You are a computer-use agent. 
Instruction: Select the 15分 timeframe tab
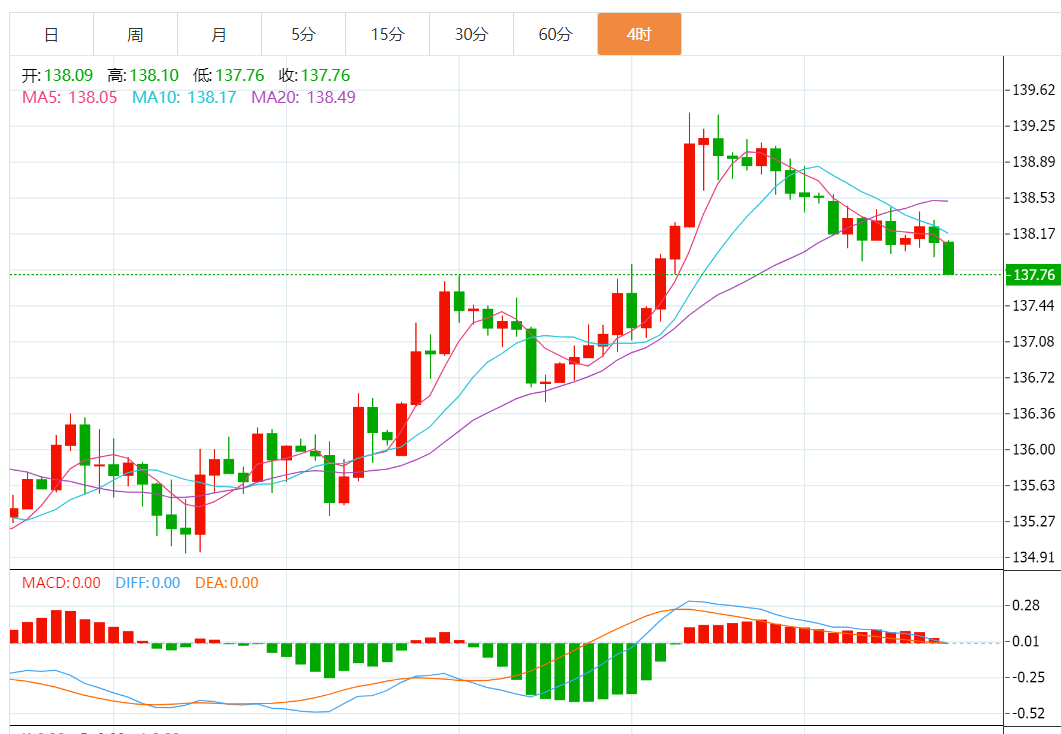coord(387,35)
